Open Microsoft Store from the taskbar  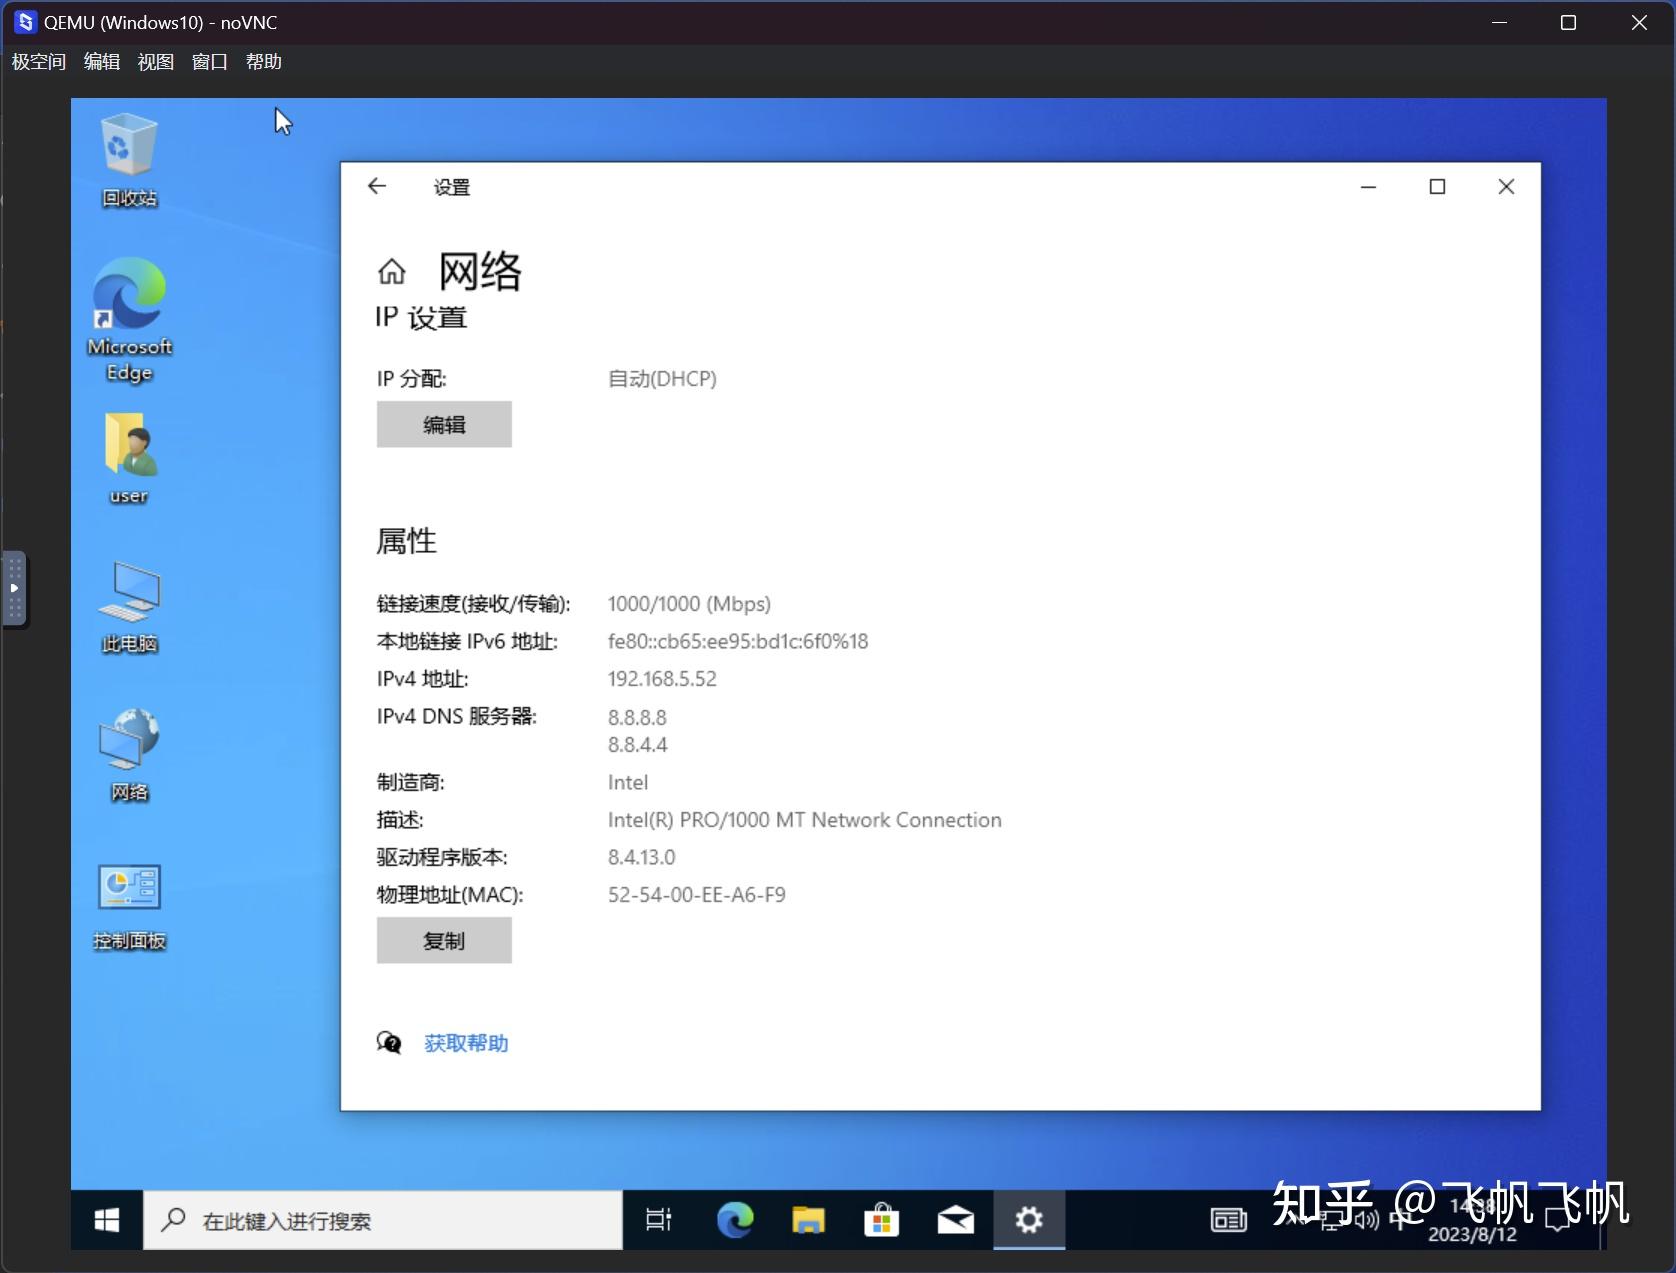point(881,1220)
